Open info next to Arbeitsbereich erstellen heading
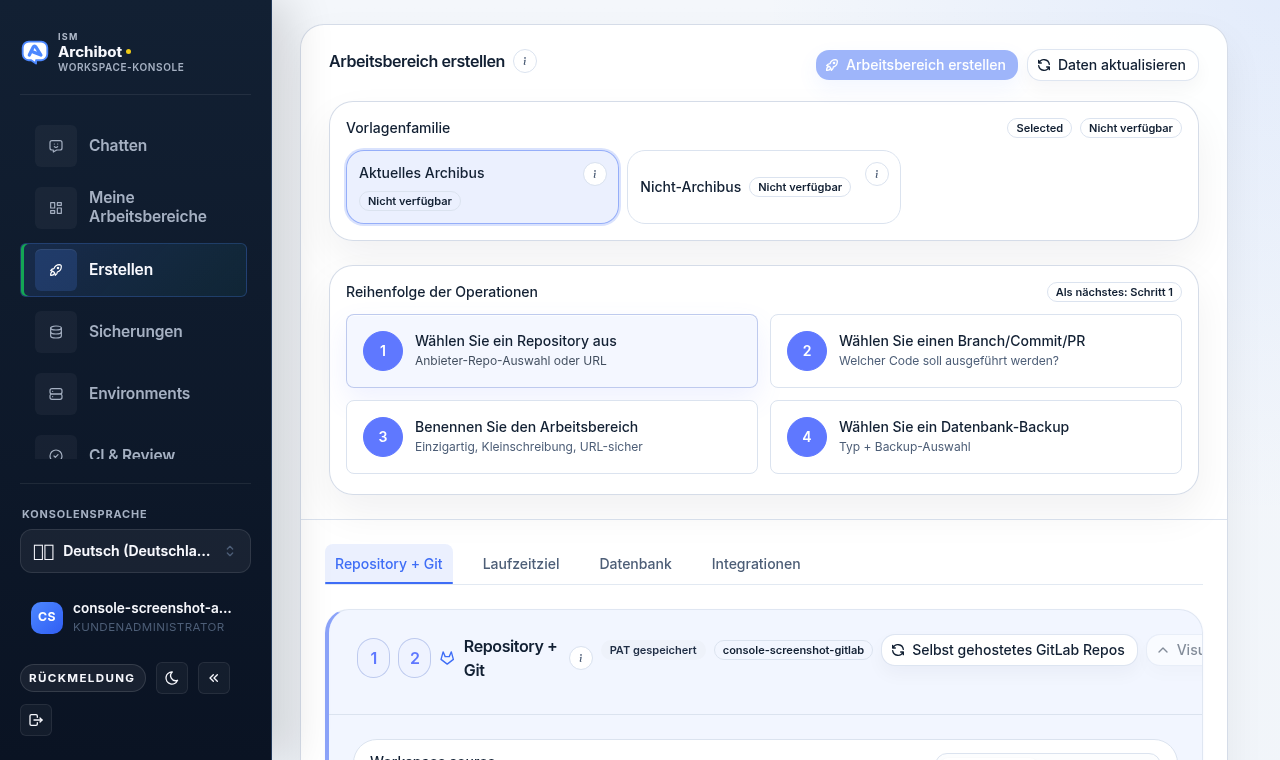The width and height of the screenshot is (1280, 760). tap(525, 61)
